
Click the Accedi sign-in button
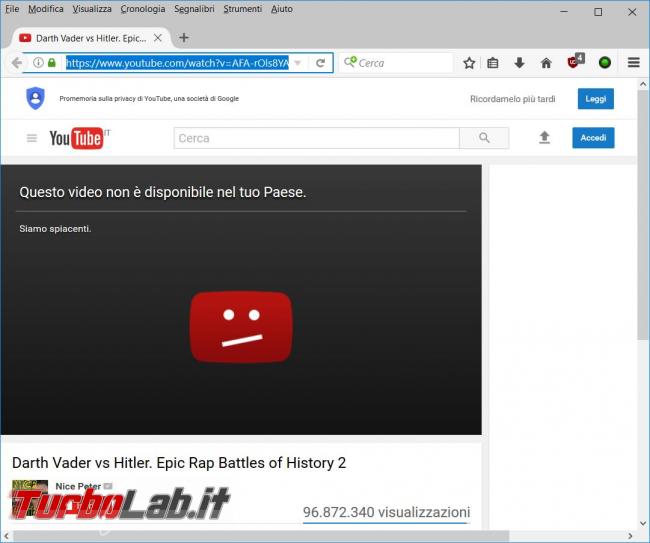click(x=593, y=138)
